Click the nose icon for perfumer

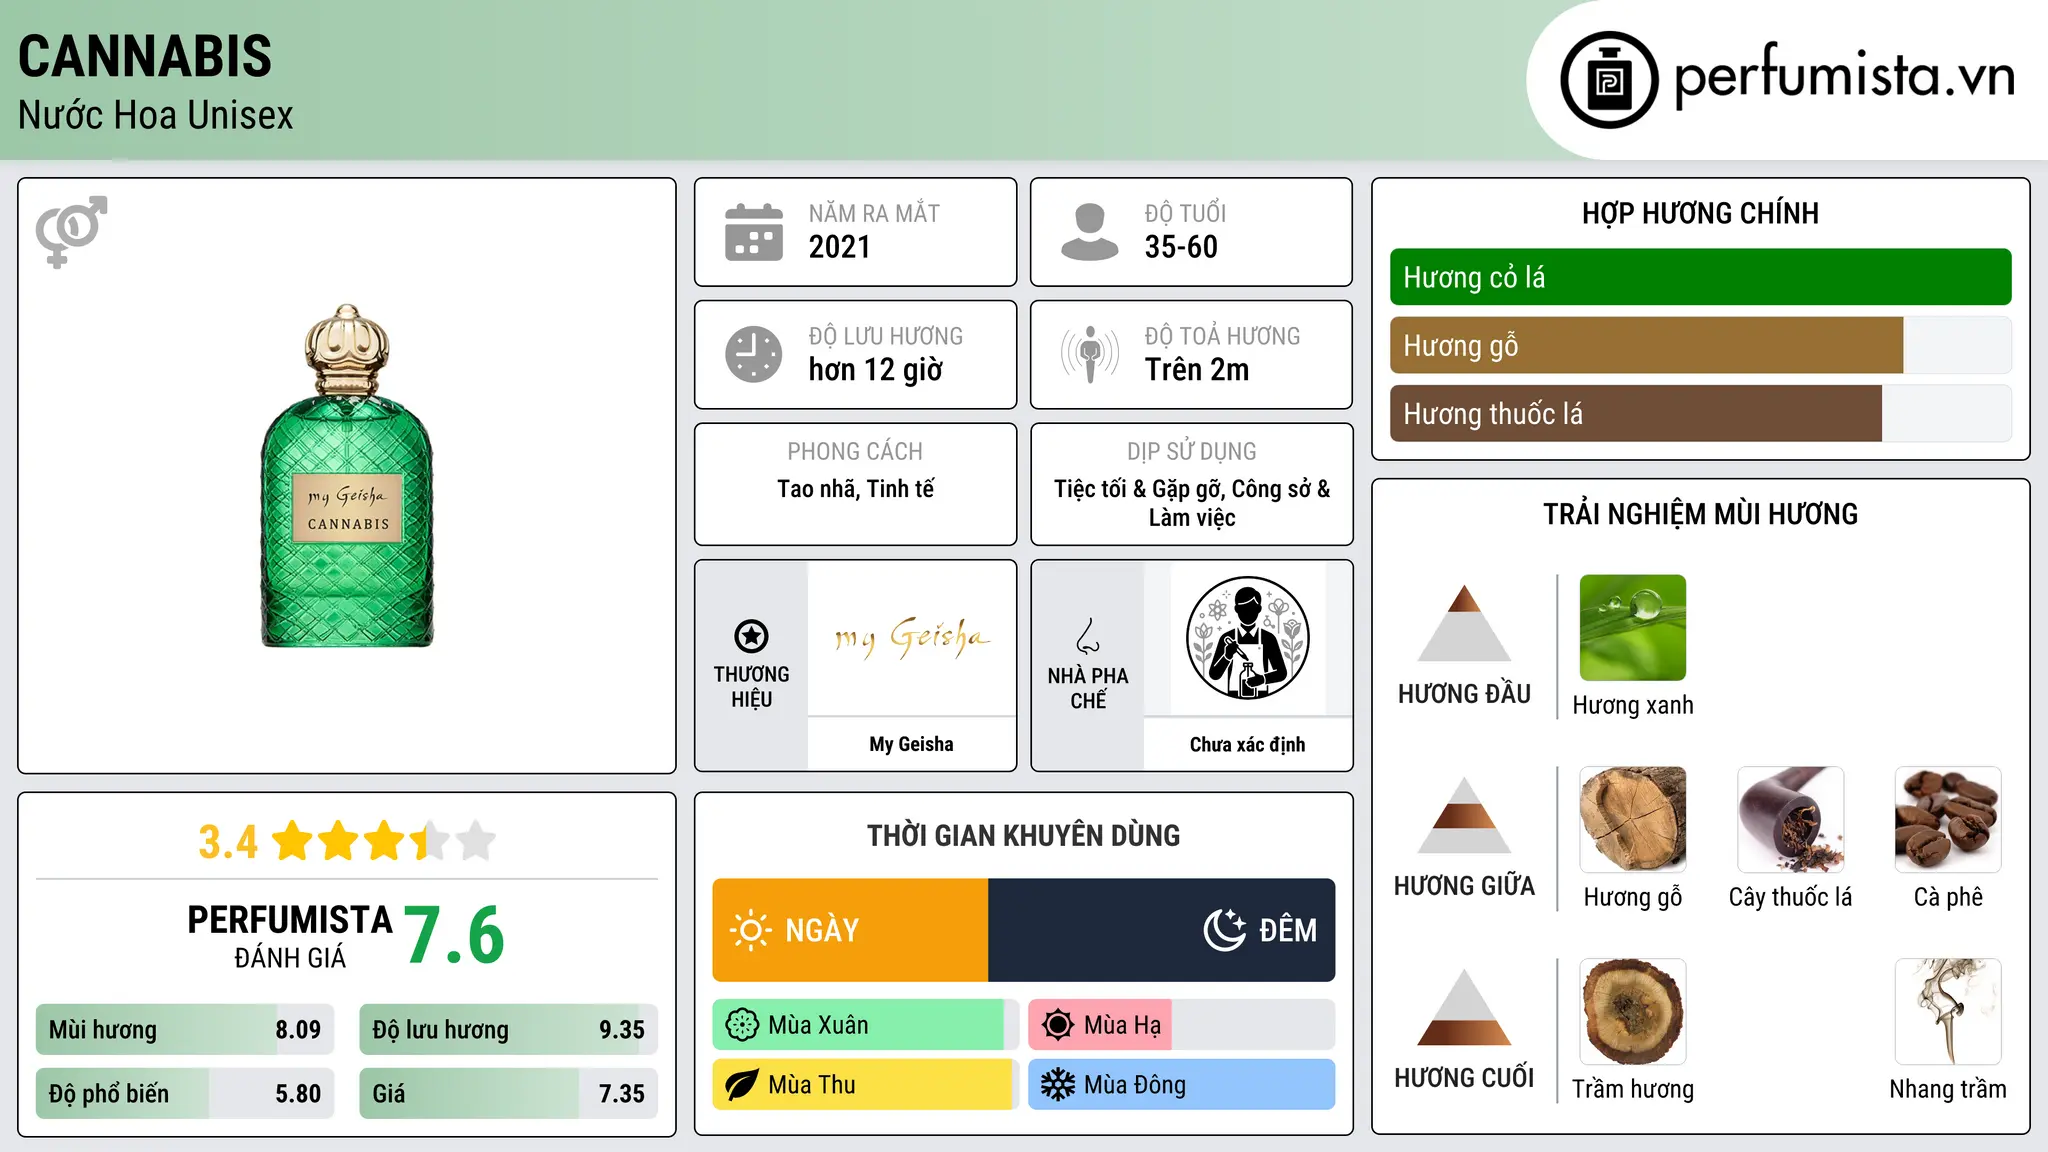coord(1088,636)
